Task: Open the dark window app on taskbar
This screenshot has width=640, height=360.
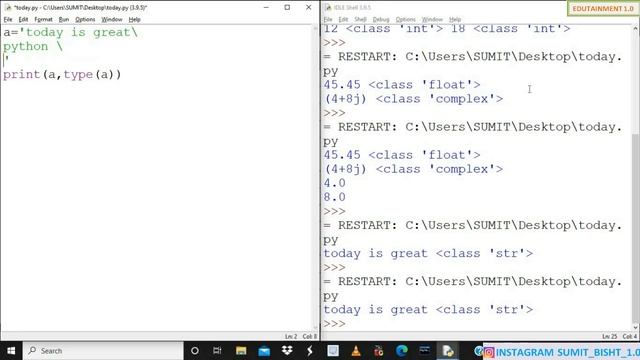Action: 425,351
